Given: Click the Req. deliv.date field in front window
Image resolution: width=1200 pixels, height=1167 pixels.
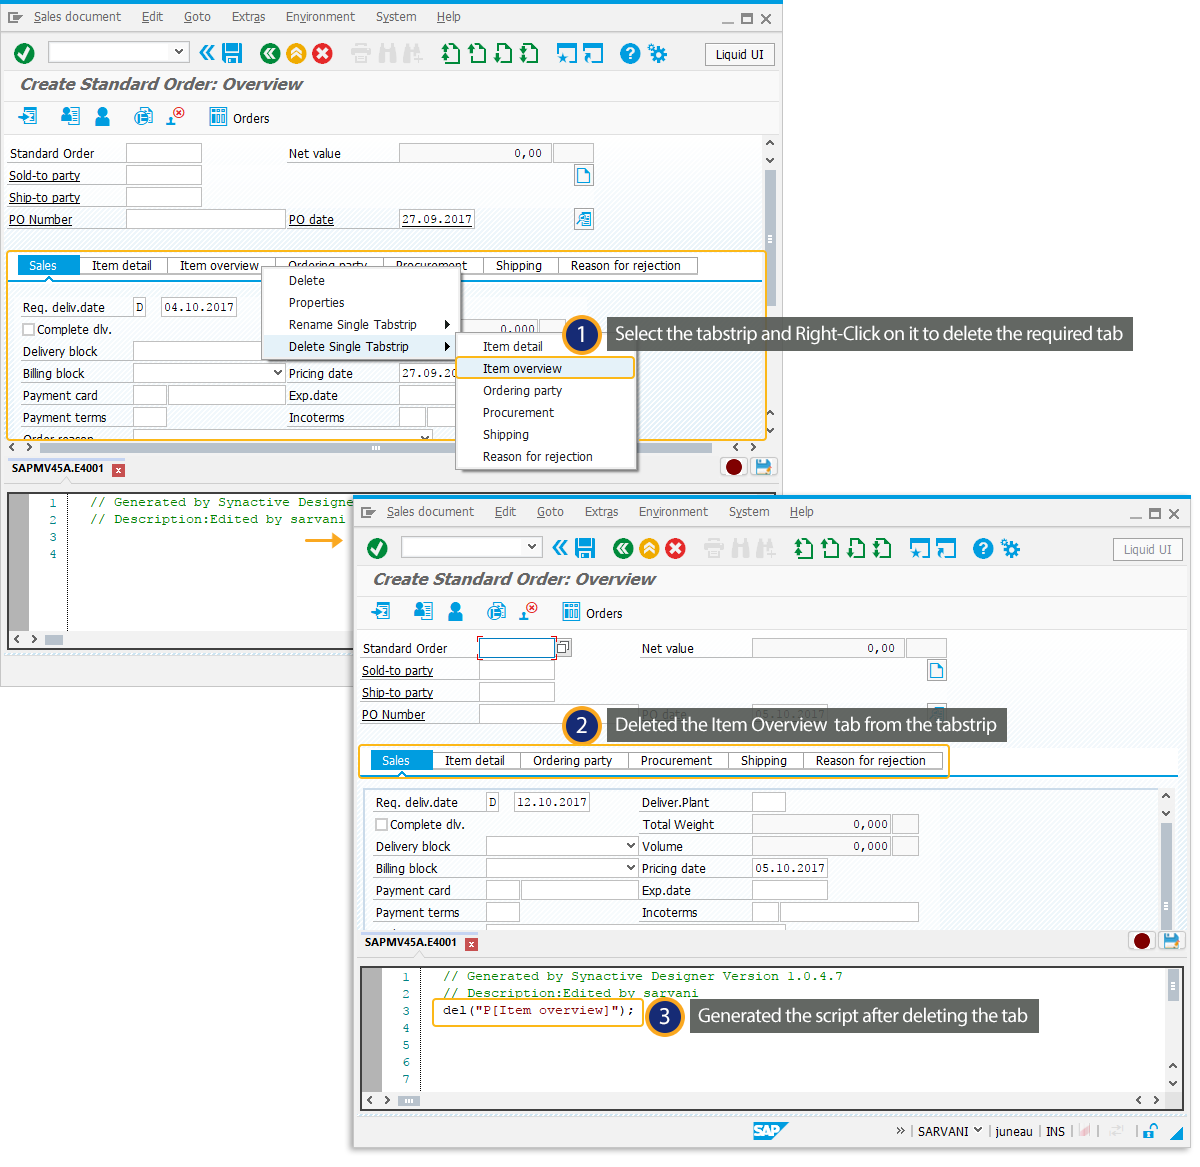Looking at the screenshot, I should (552, 802).
